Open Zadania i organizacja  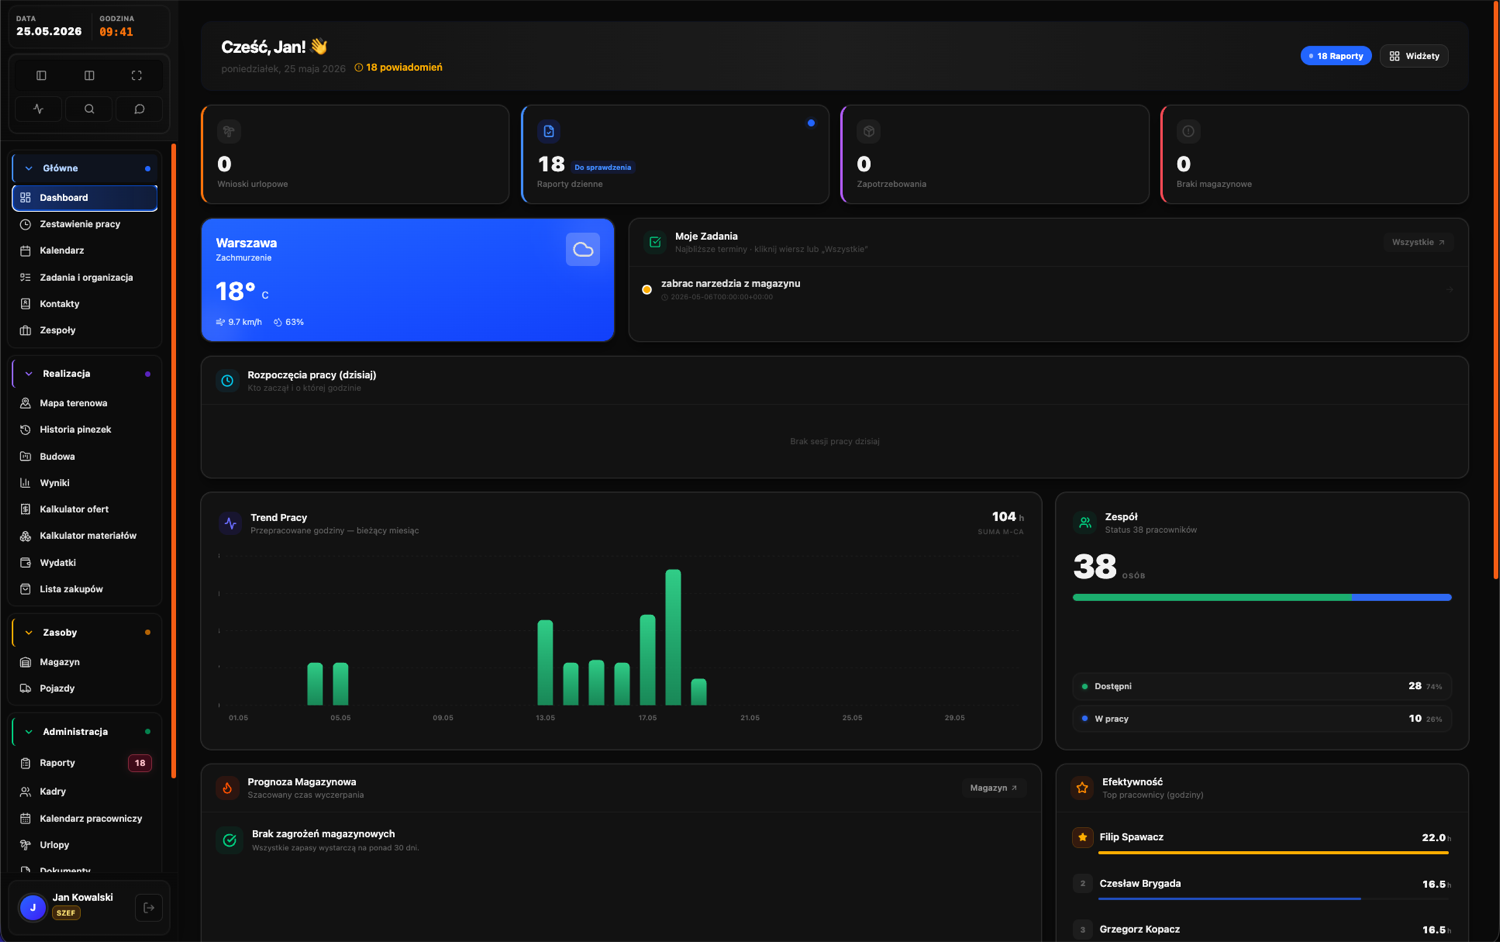(x=85, y=278)
